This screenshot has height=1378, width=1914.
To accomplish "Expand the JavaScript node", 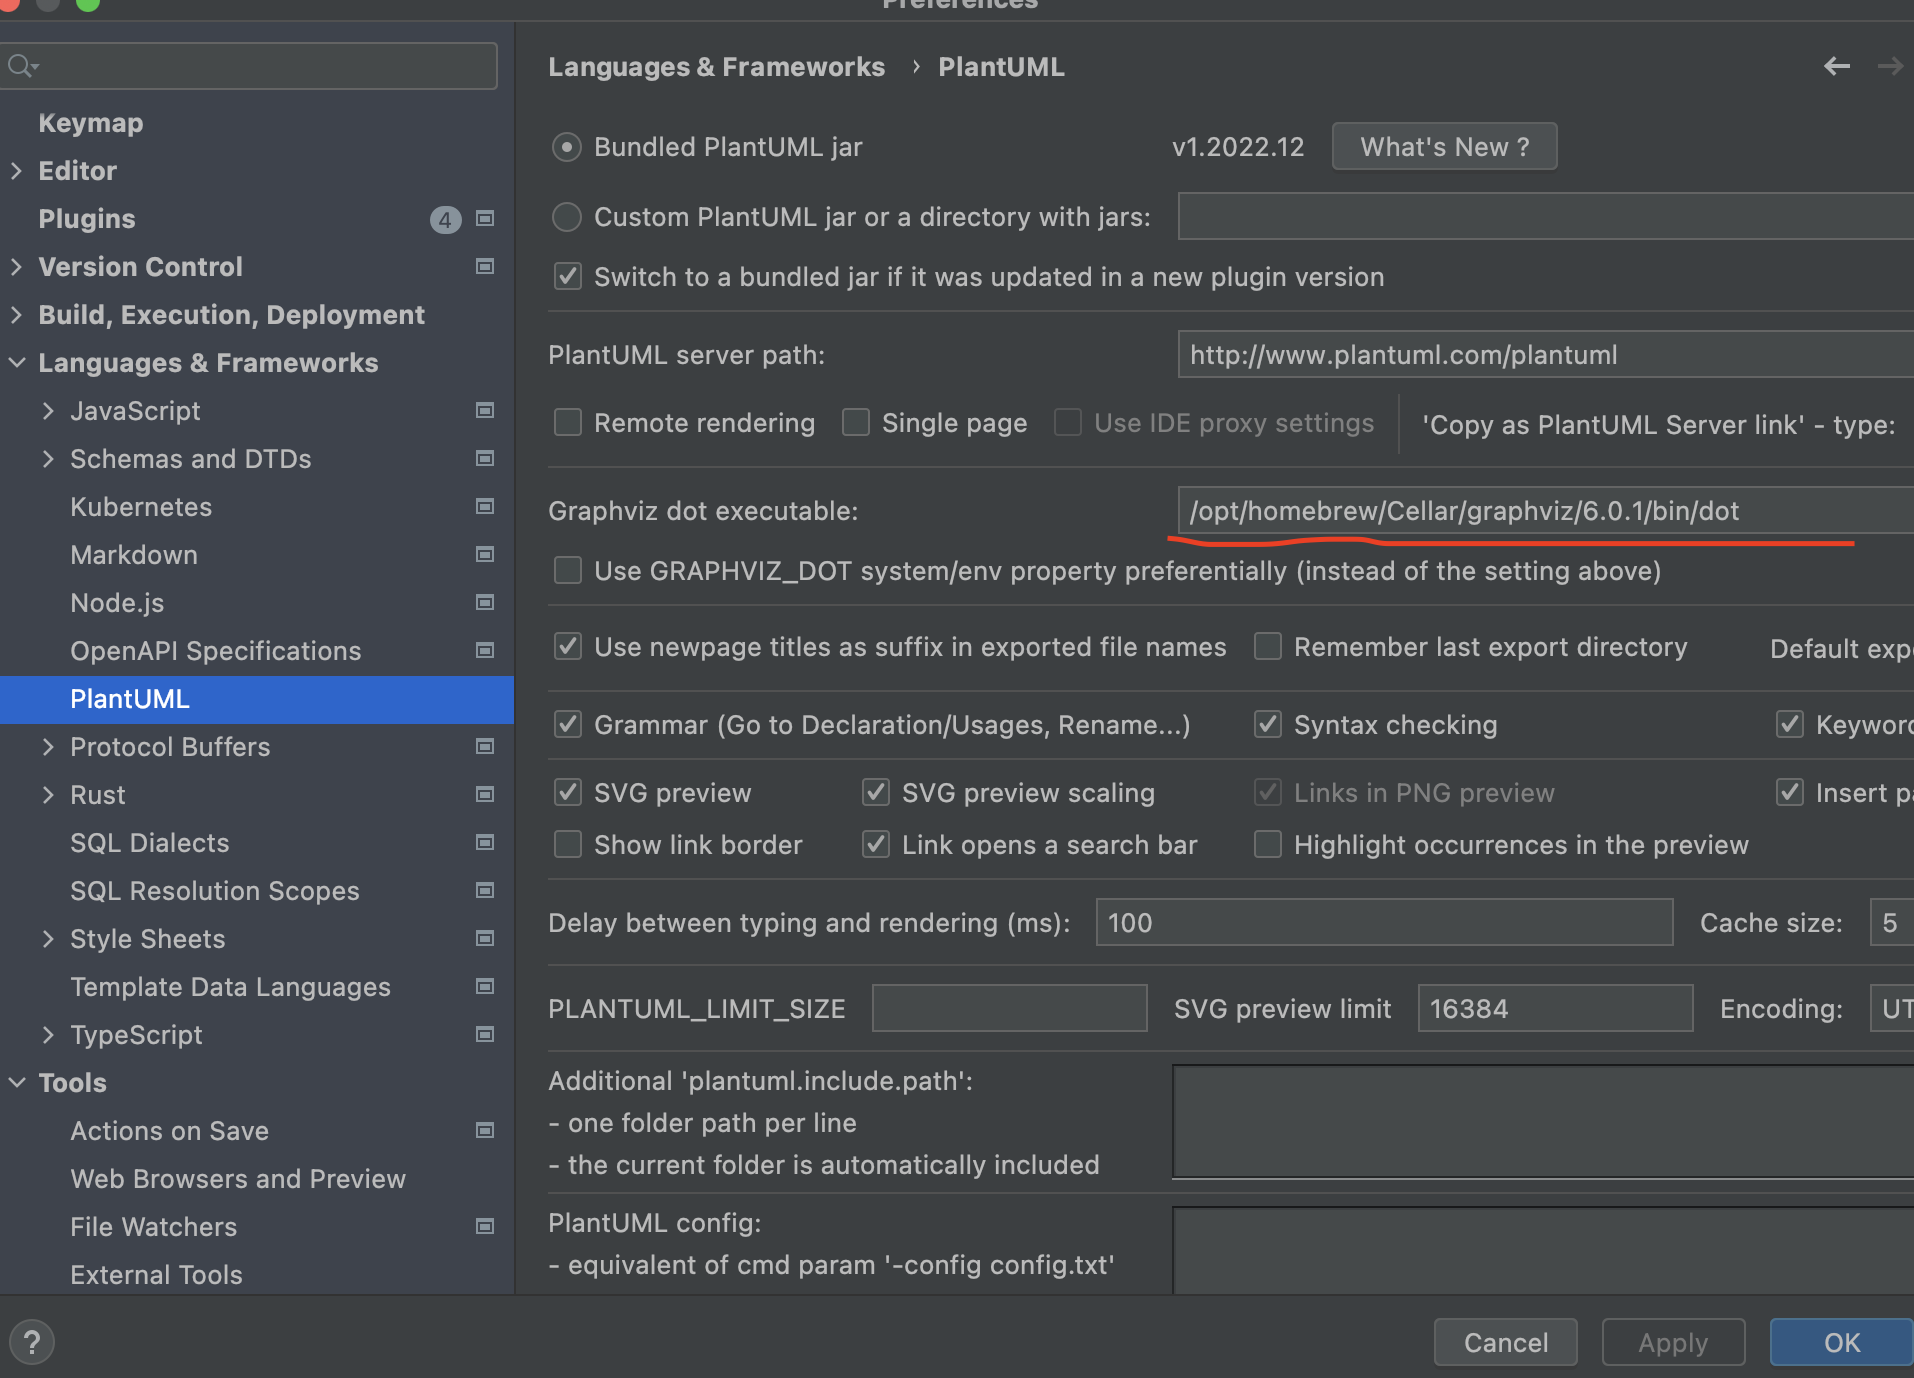I will coord(48,411).
